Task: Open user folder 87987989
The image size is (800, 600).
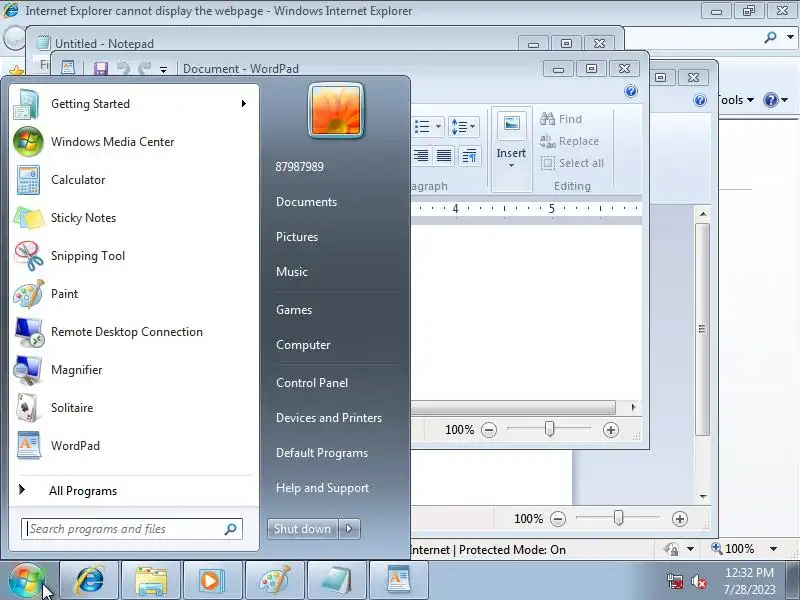Action: click(x=299, y=167)
